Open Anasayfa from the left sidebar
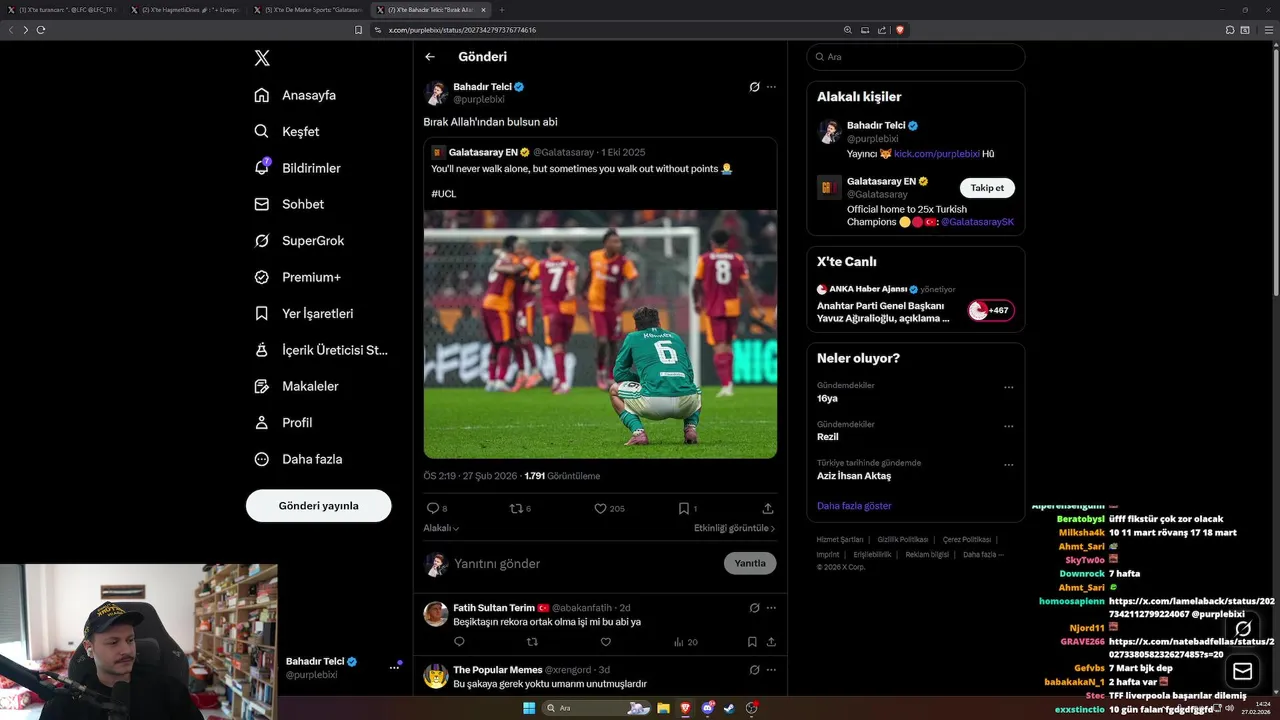This screenshot has height=720, width=1280. [295, 95]
